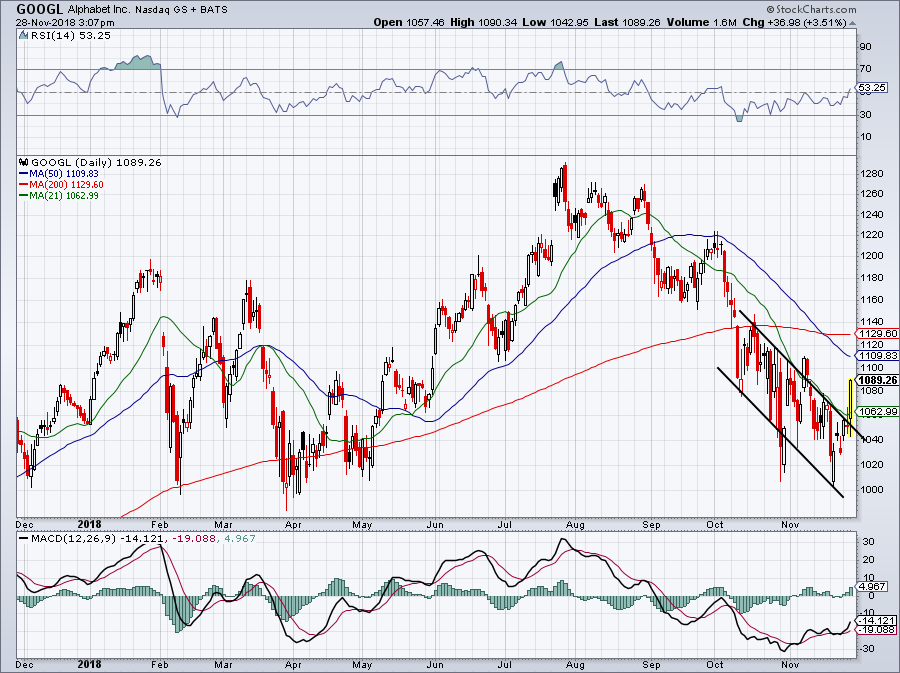Click the RSI legend icon
The width and height of the screenshot is (900, 673).
(x=23, y=36)
